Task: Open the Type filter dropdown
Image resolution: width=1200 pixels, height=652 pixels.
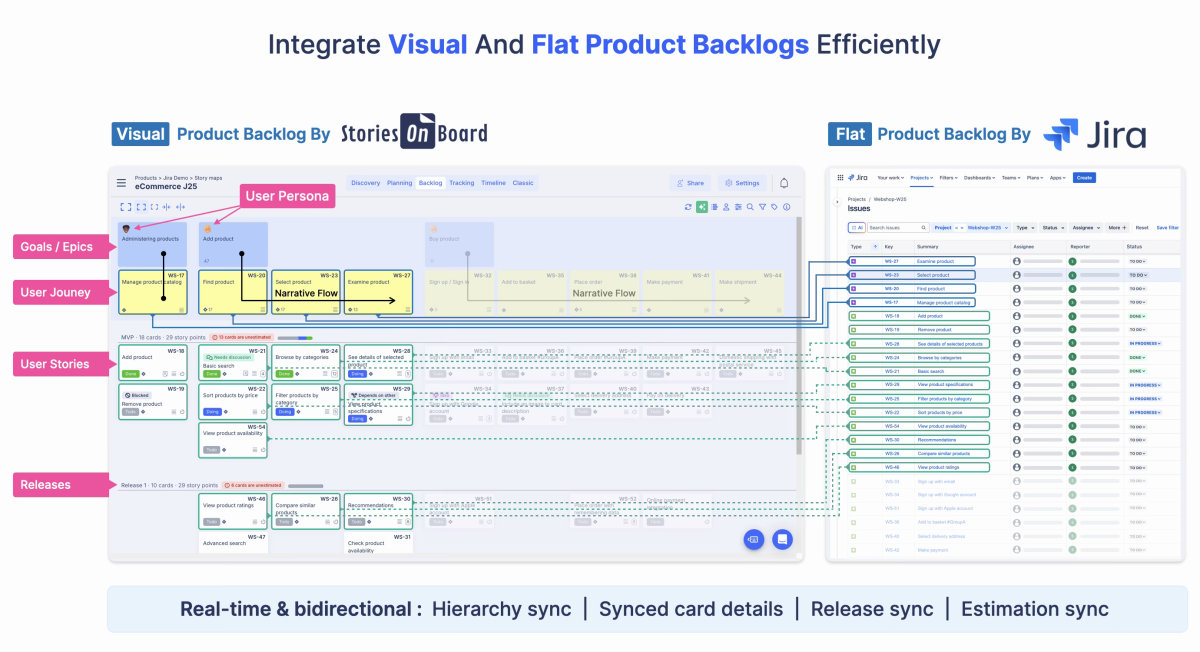Action: tap(1025, 228)
